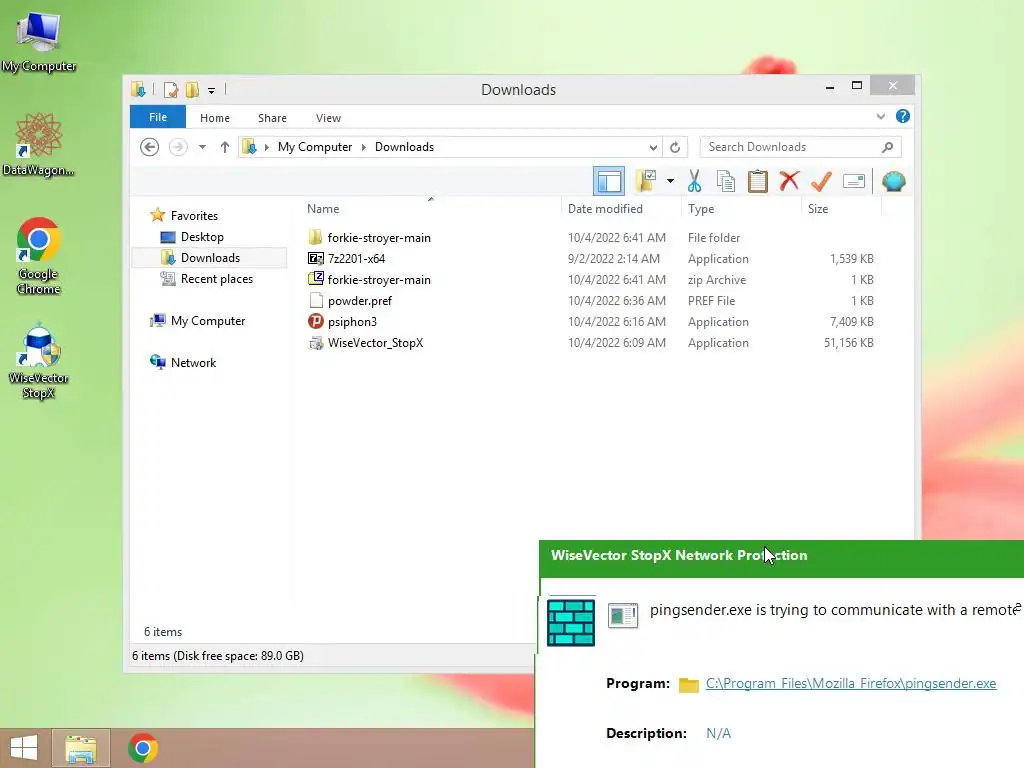Click the Paste clipboard icon
The image size is (1024, 768).
[758, 181]
